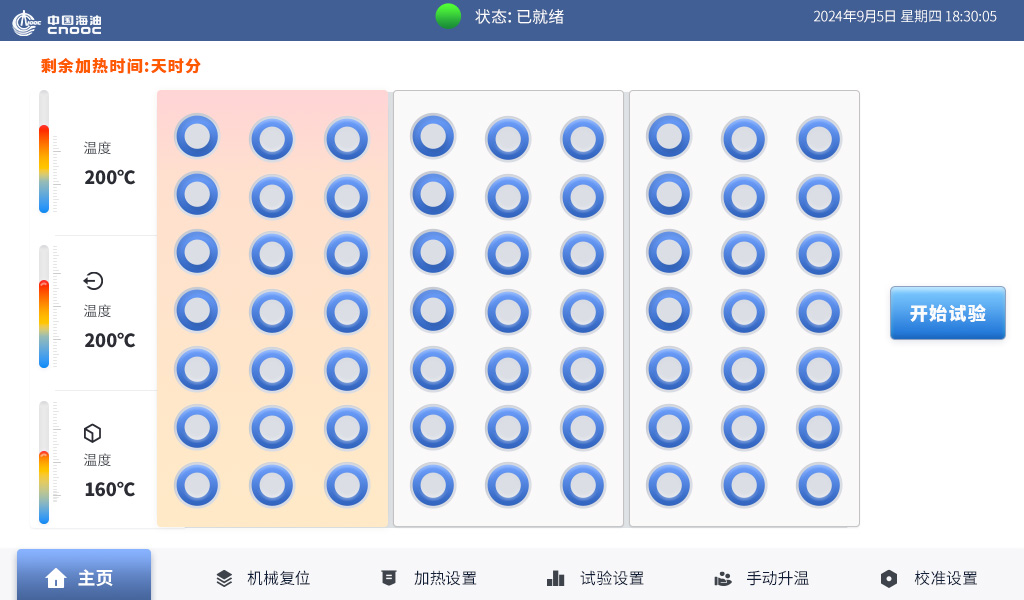Click the topmost thermometer gauge bar
Image resolution: width=1024 pixels, height=600 pixels.
44,152
